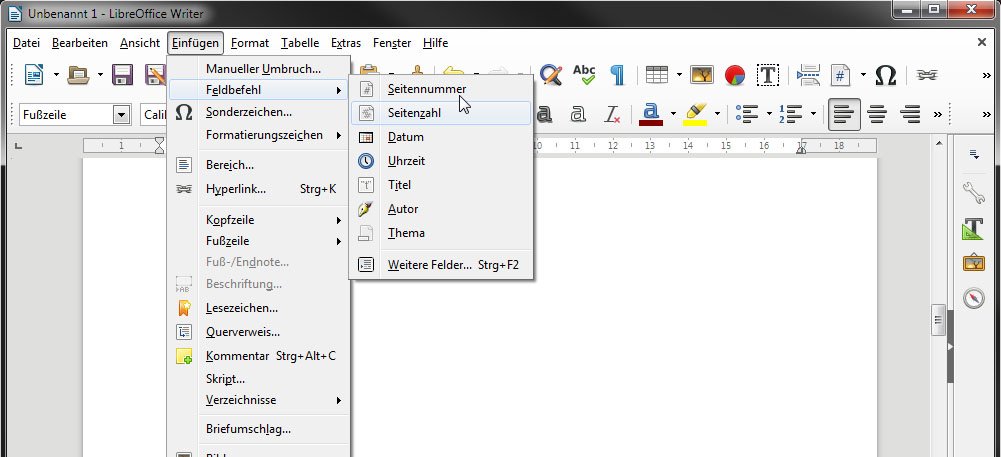Toggle Outline character formatting
Viewport: 1001px width, 457px height.
click(578, 115)
